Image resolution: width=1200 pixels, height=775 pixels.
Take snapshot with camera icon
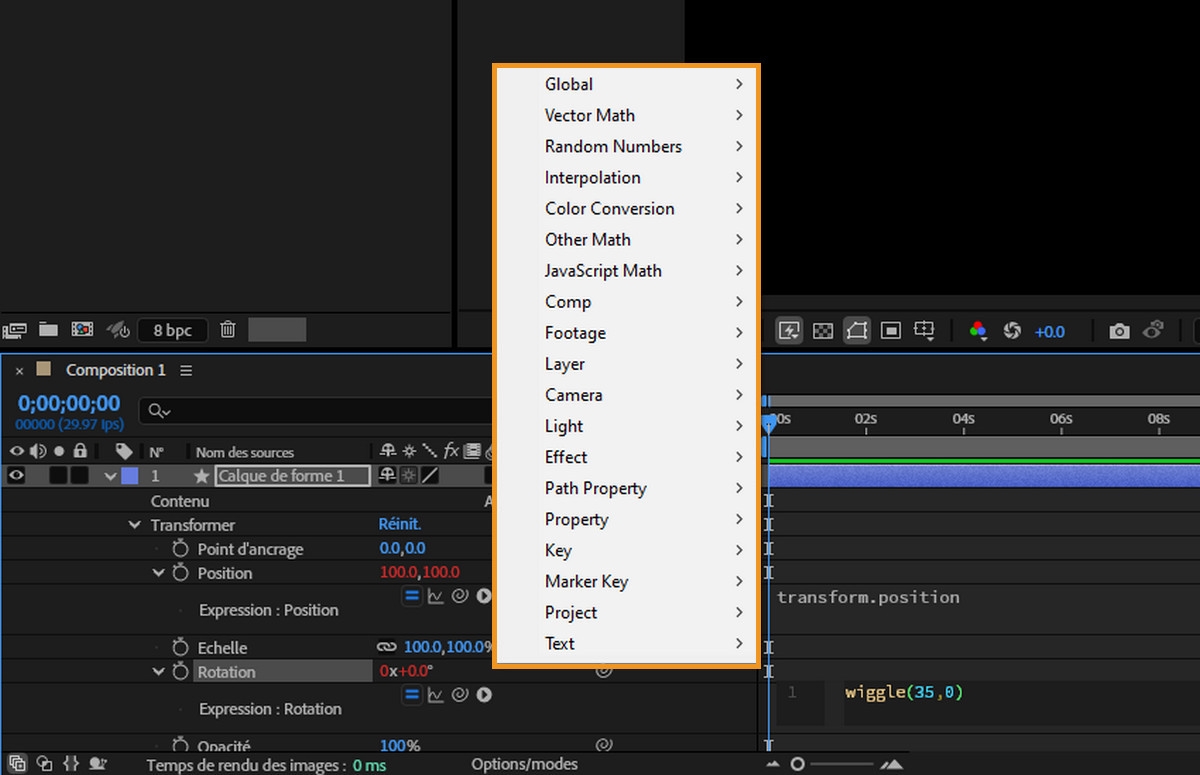pos(1120,330)
